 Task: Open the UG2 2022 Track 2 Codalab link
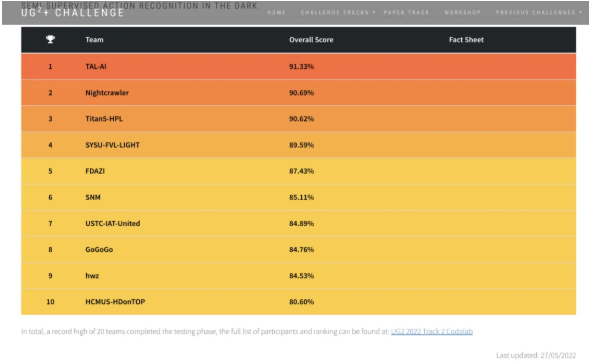[x=432, y=332]
